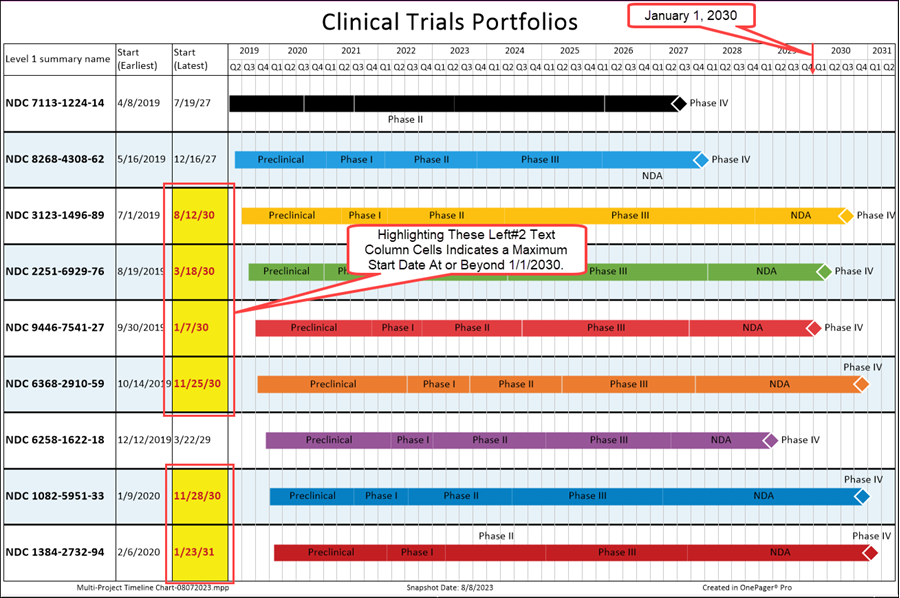Image resolution: width=900 pixels, height=598 pixels.
Task: Click the orange diamond on NDC 6368-2910-59 row
Action: tap(860, 384)
